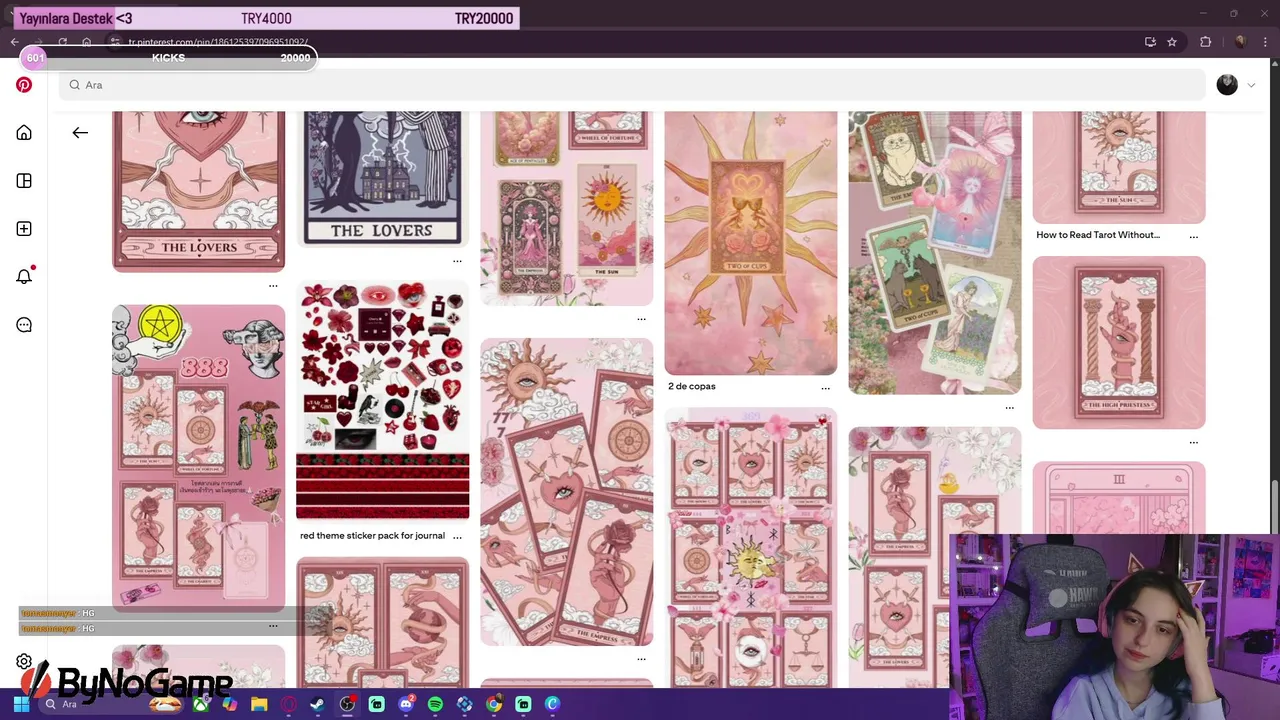Open options for the cat tarot collage pin
The width and height of the screenshot is (1280, 720).
pos(1009,407)
